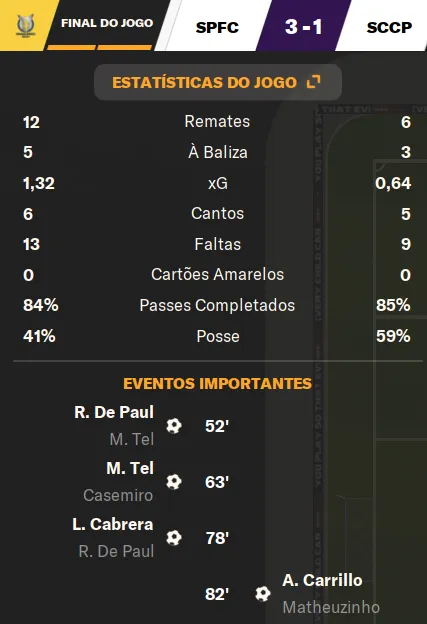
Task: Click assist provider Matheuzinho
Action: pyautogui.click(x=331, y=608)
